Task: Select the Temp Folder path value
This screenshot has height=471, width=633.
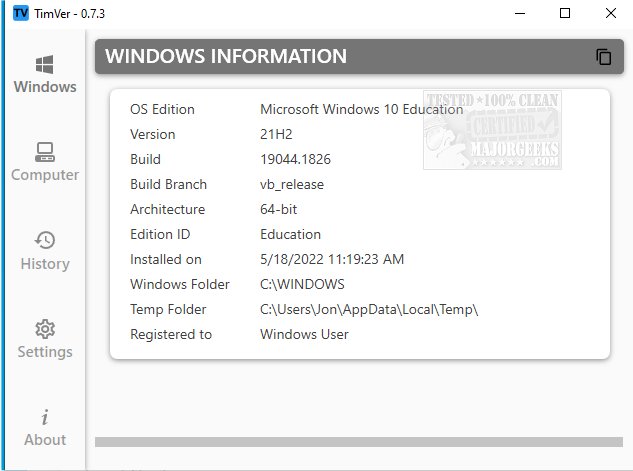Action: tap(369, 309)
